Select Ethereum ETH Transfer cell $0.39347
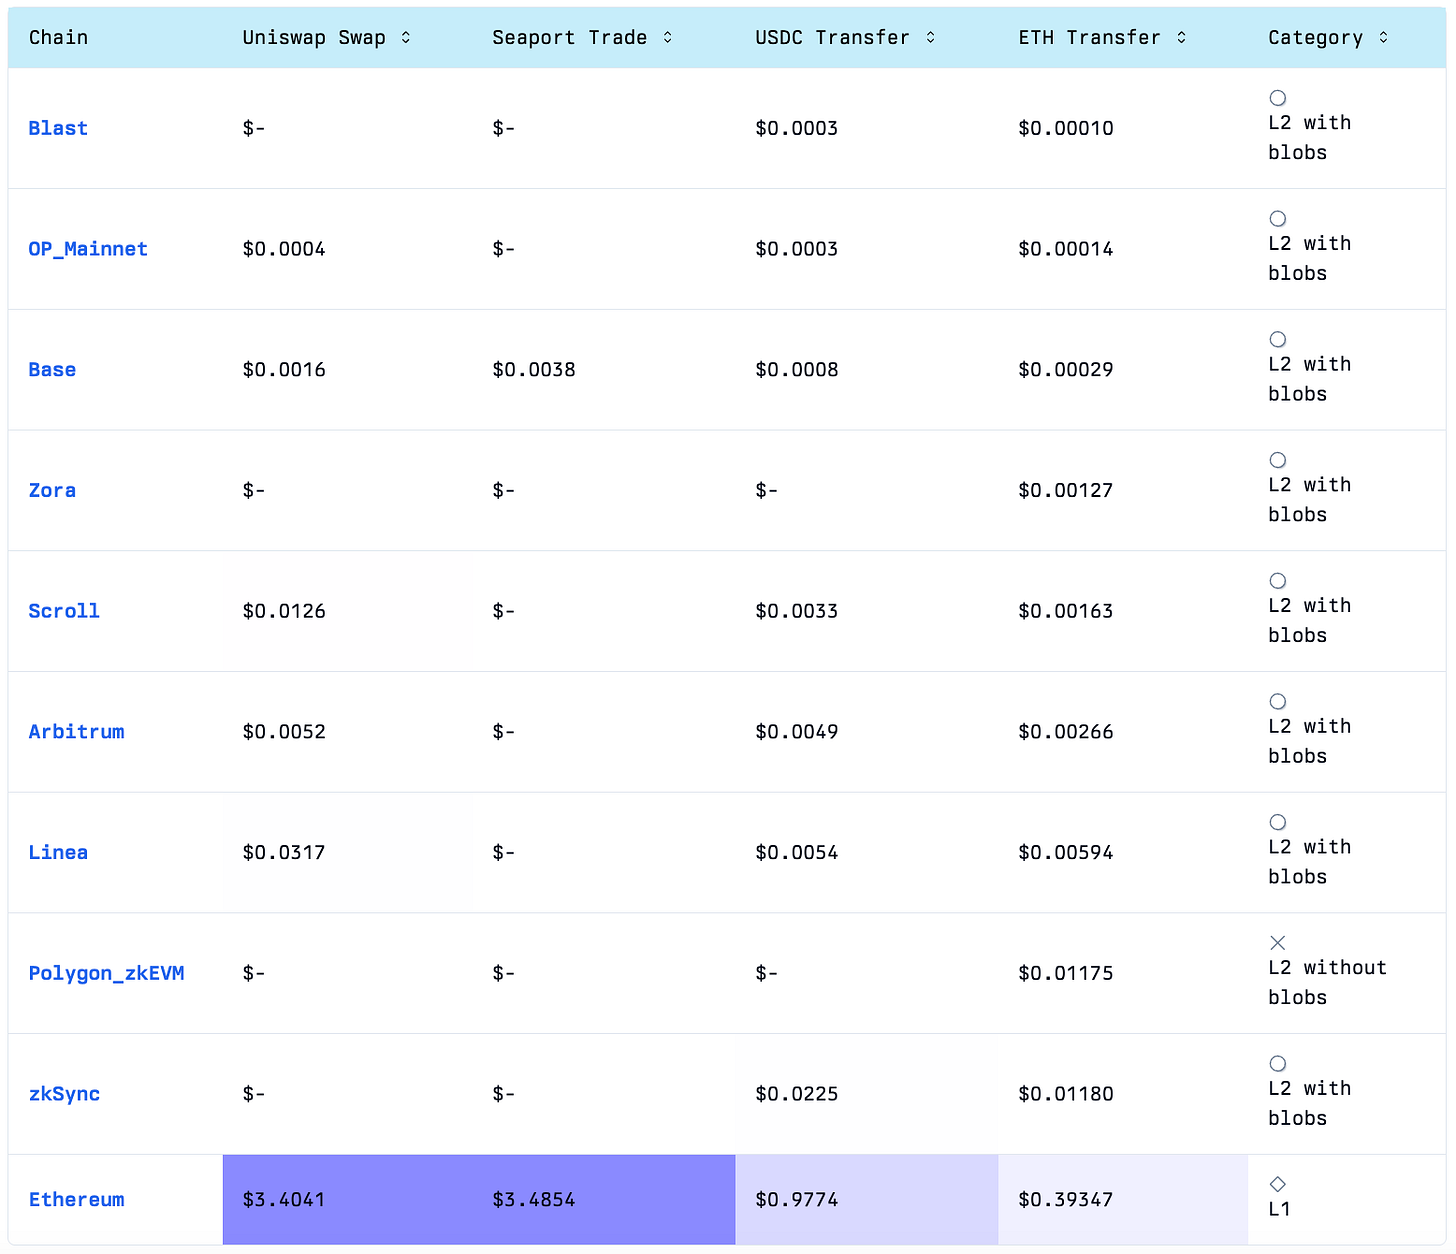Image resolution: width=1456 pixels, height=1254 pixels. [1123, 1200]
